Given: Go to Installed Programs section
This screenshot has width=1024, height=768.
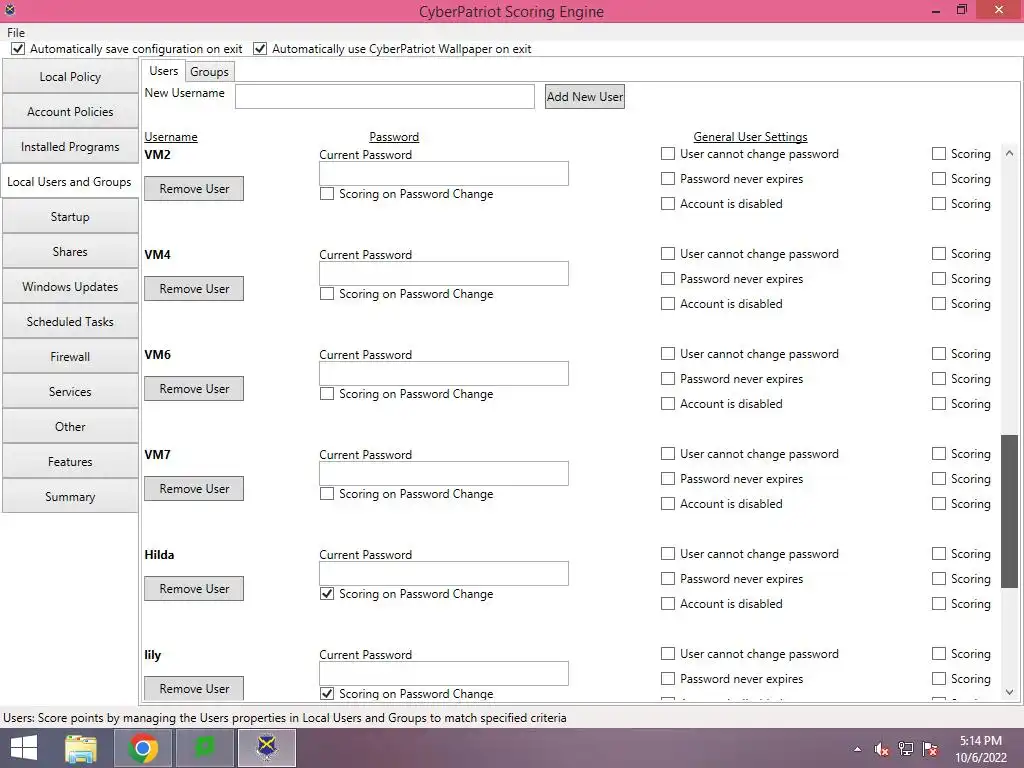Looking at the screenshot, I should pyautogui.click(x=70, y=147).
